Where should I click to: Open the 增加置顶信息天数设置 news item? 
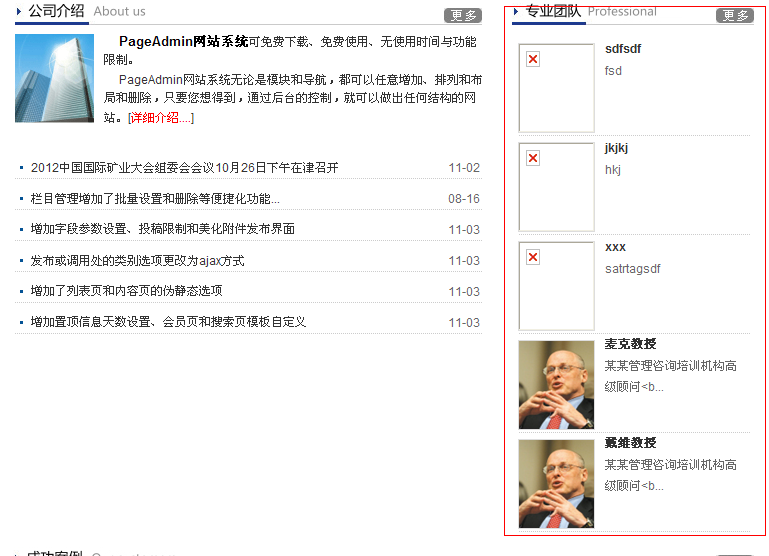click(x=168, y=322)
